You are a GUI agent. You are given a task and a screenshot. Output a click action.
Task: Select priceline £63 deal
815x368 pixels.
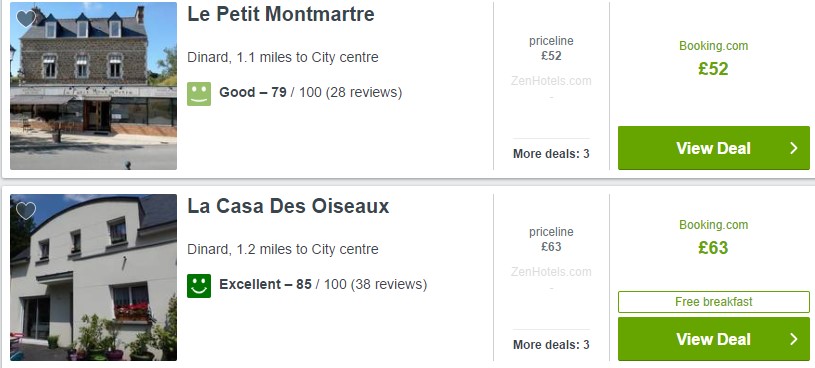pos(551,239)
